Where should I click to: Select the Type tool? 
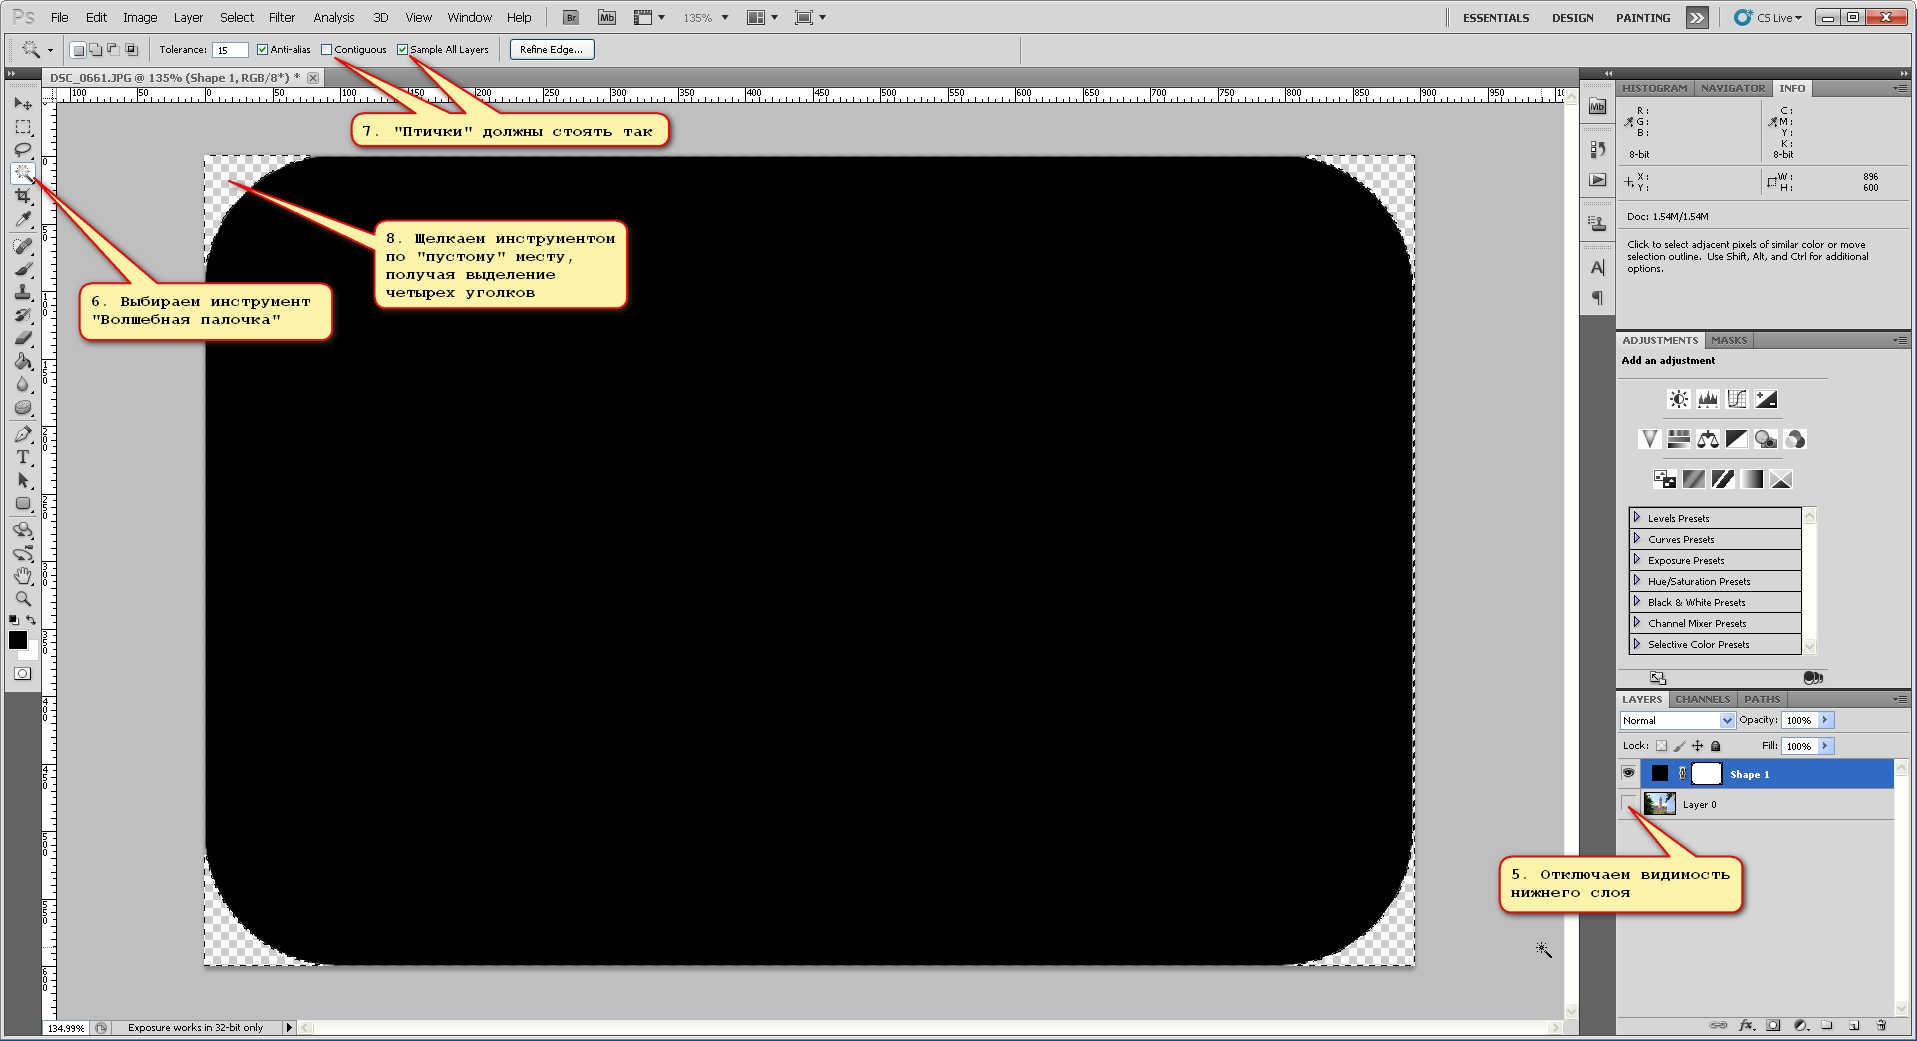click(x=23, y=457)
